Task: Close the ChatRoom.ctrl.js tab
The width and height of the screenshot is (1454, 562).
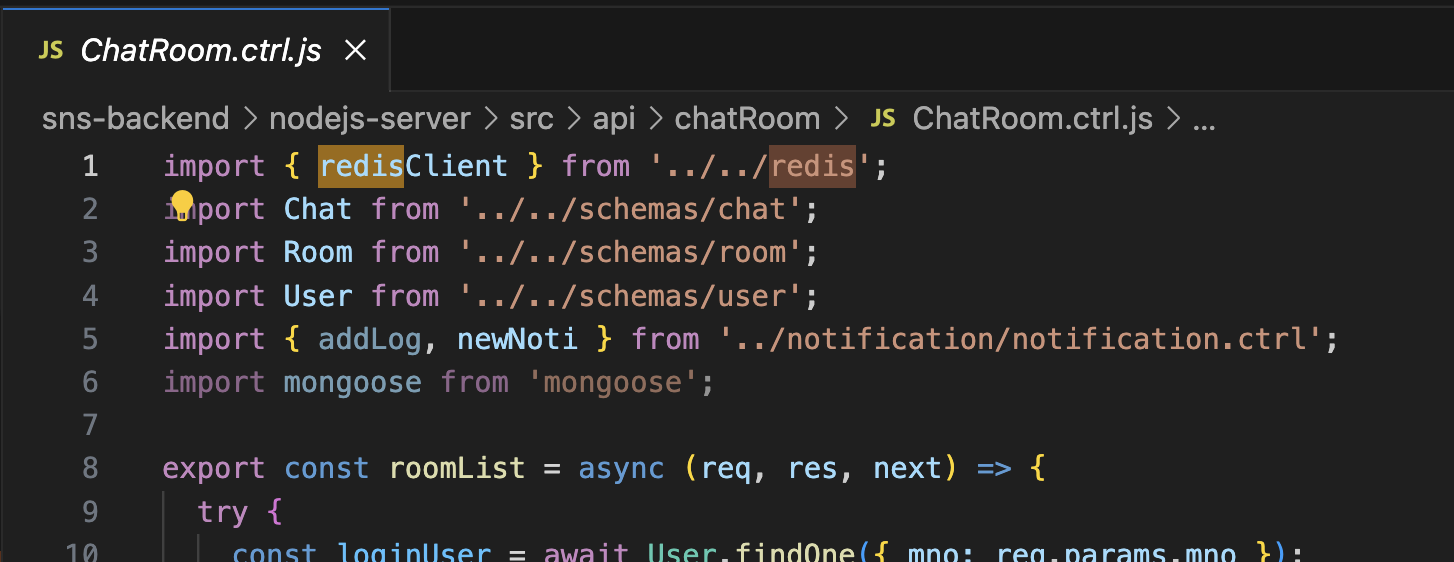Action: click(x=355, y=51)
